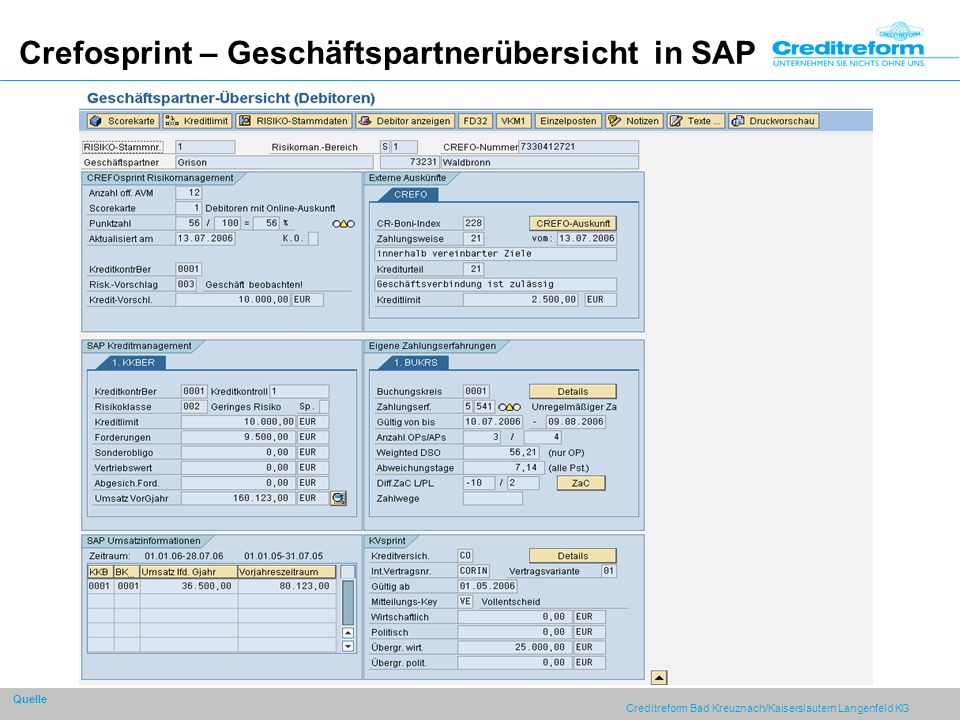Click the text innerhalb vereinbarter Ziele
960x720 pixels.
click(x=454, y=254)
